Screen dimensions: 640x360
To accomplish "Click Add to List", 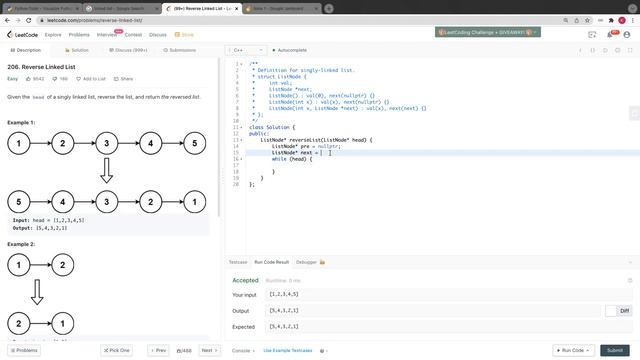I will (91, 79).
